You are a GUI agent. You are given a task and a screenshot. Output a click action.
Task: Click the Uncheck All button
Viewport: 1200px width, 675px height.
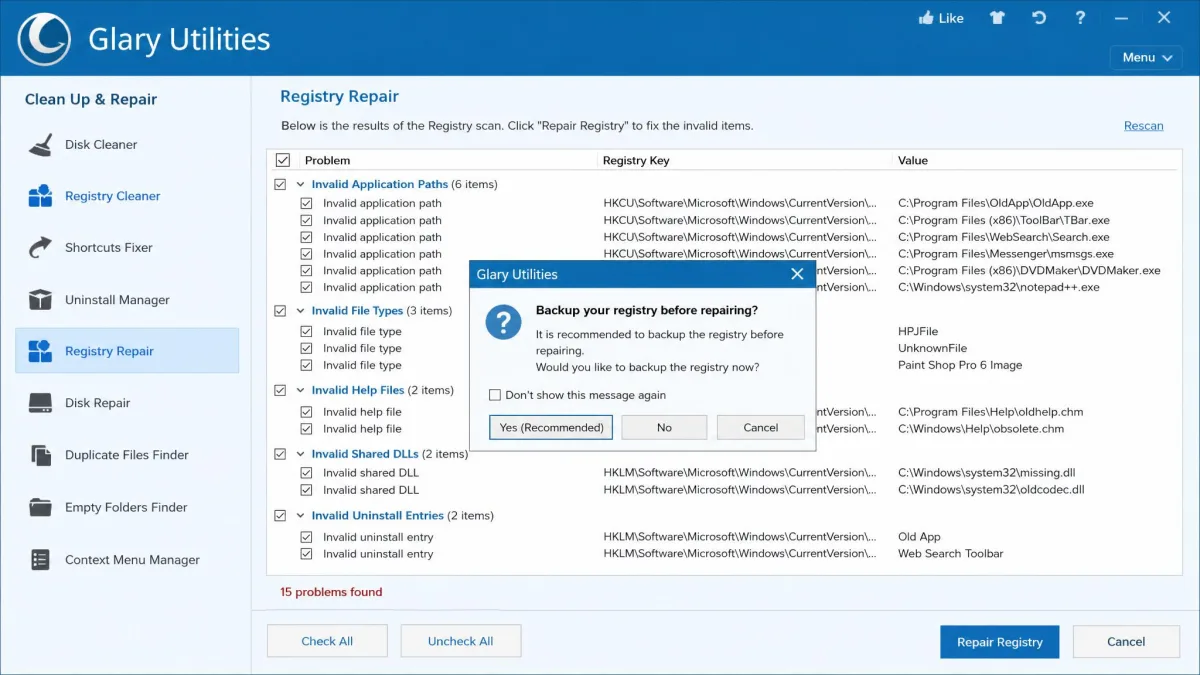pyautogui.click(x=460, y=641)
